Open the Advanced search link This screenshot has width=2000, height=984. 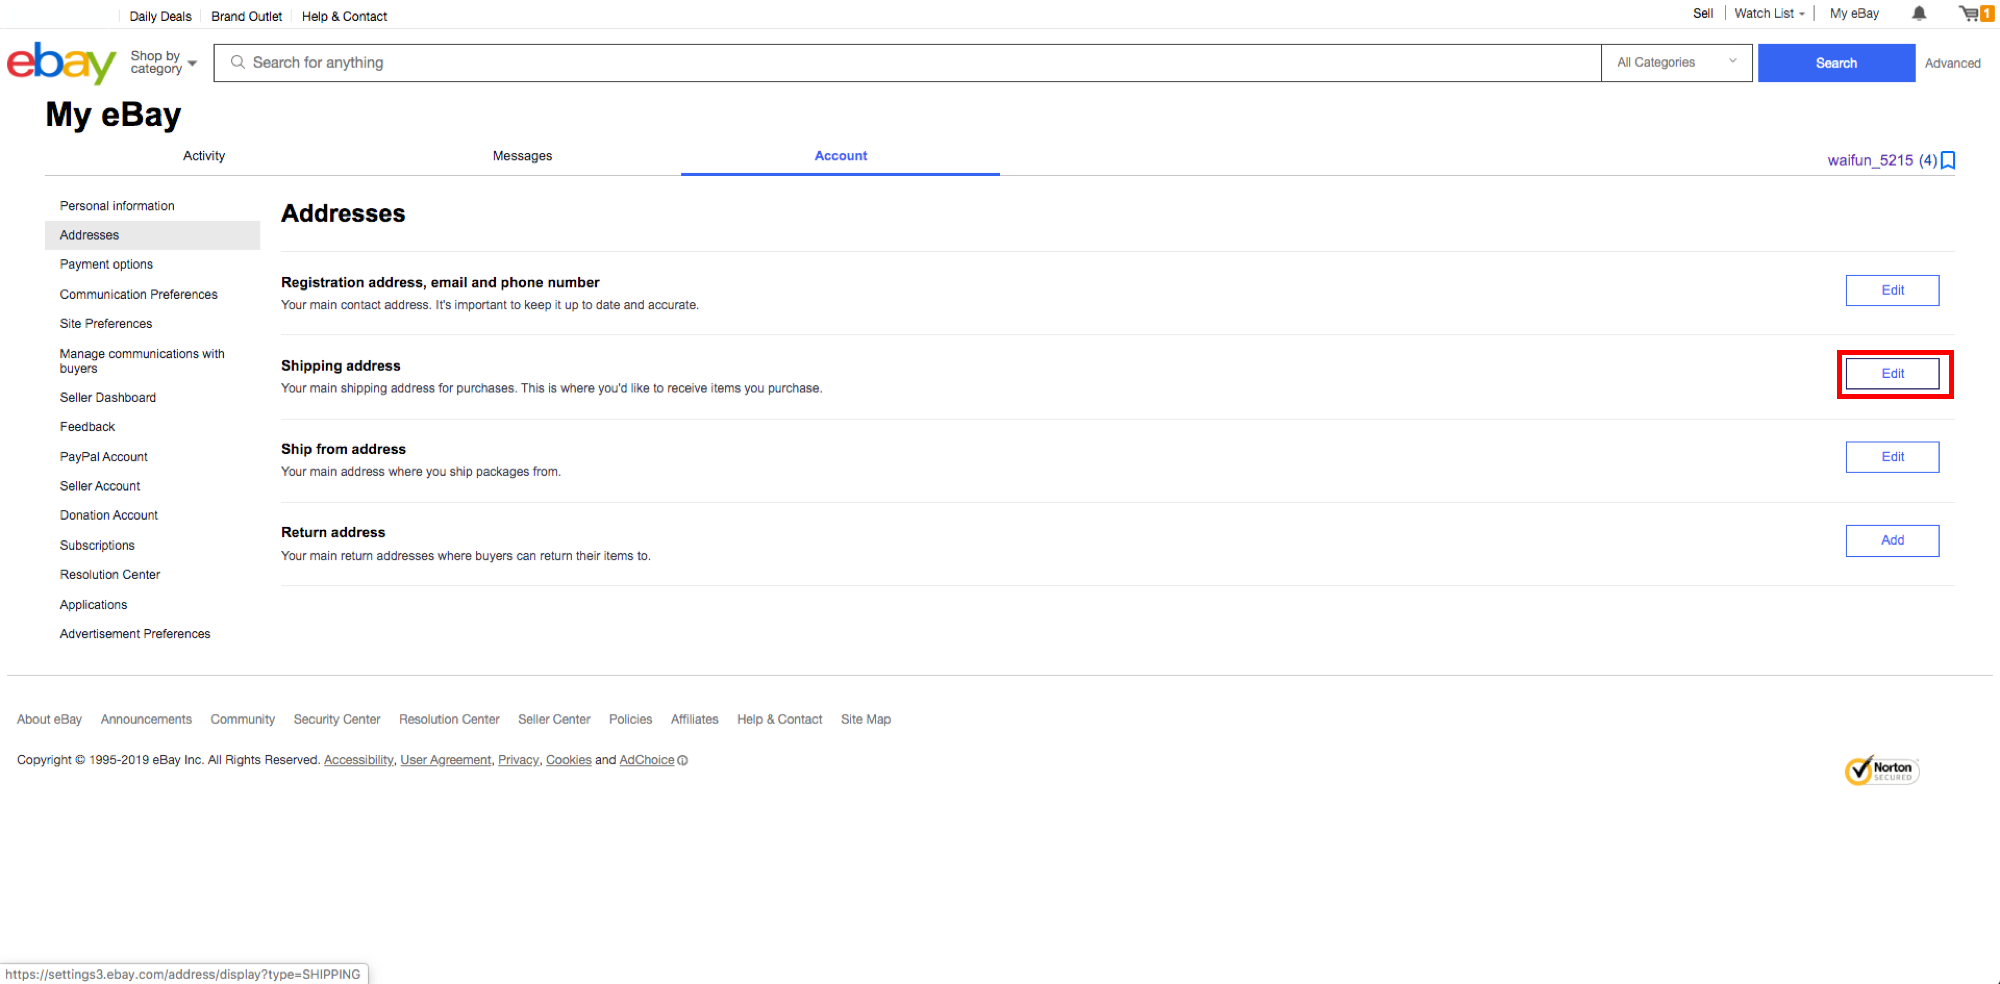(1952, 63)
